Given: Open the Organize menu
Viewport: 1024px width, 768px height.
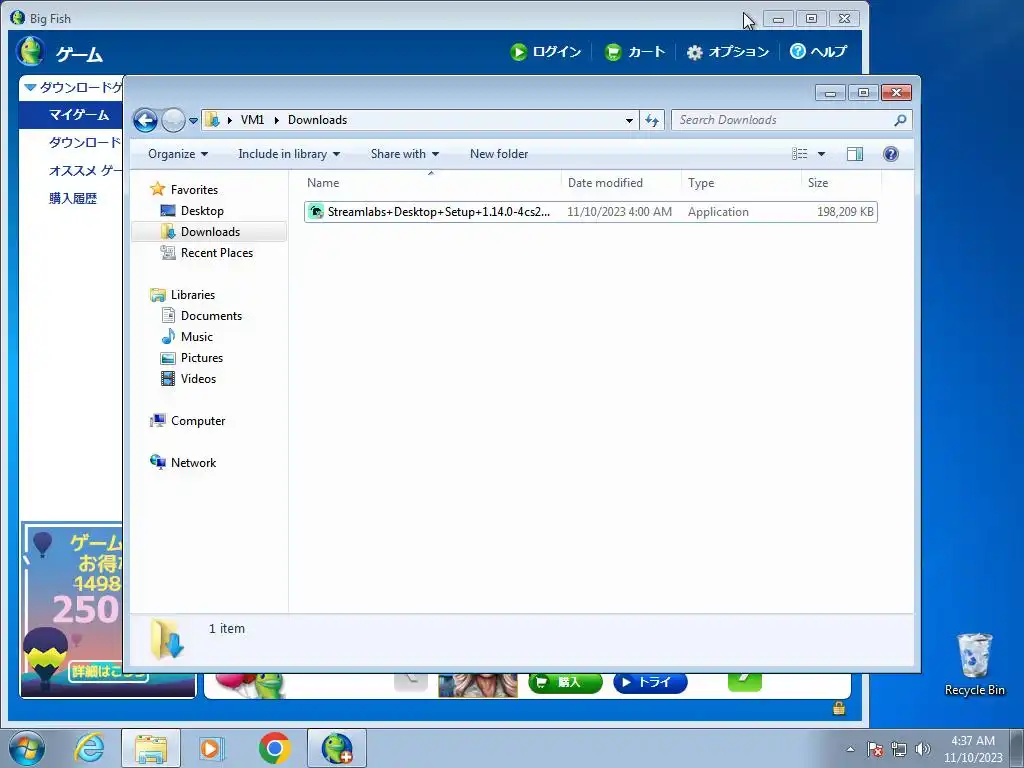Looking at the screenshot, I should click(x=178, y=154).
